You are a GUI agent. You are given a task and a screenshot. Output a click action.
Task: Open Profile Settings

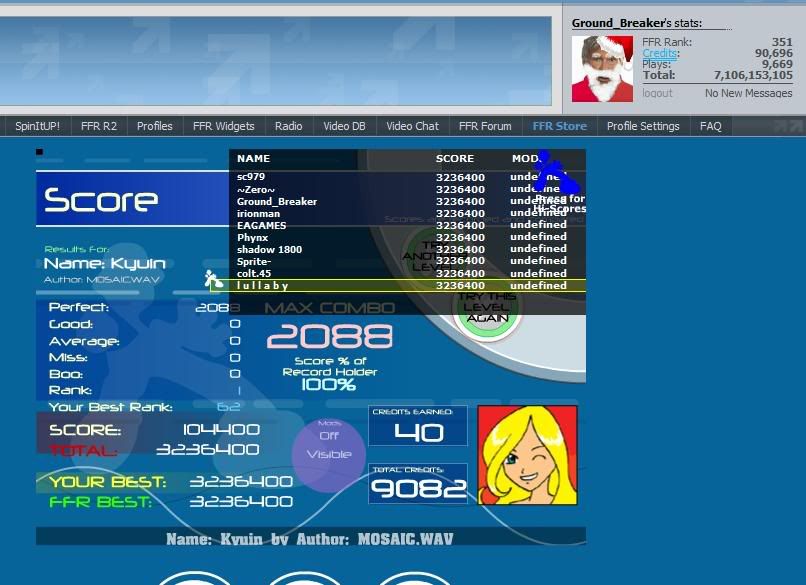pos(643,126)
